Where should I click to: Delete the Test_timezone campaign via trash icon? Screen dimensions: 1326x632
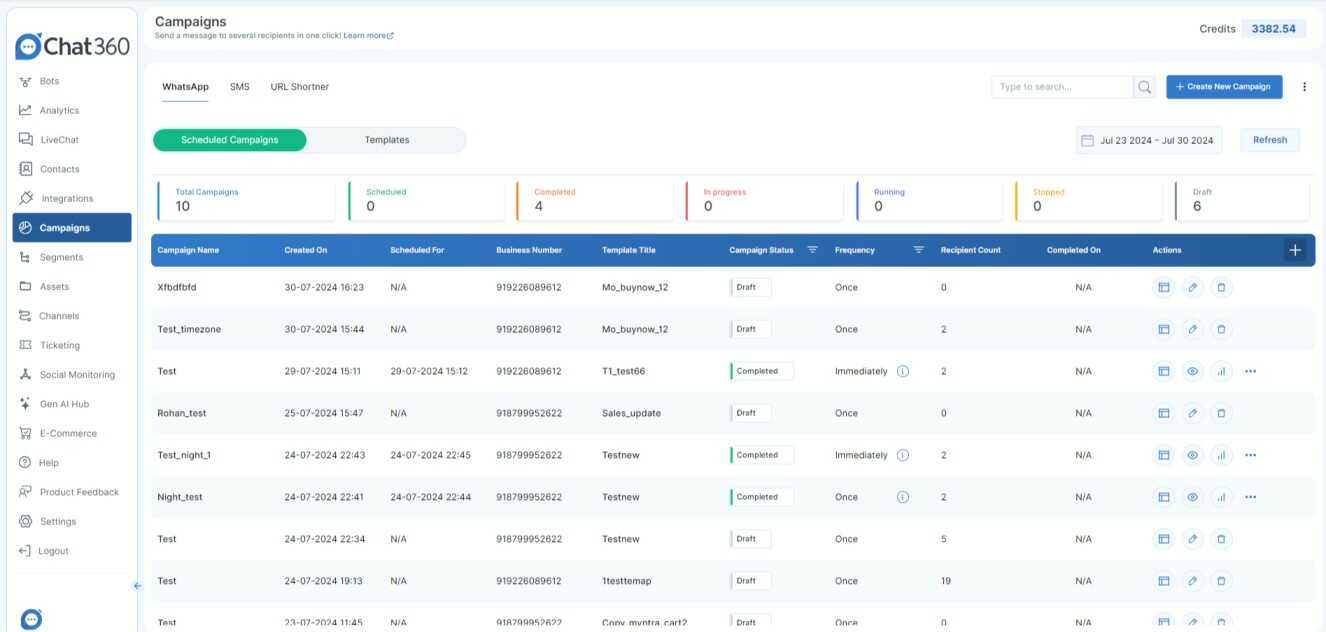pos(1221,329)
